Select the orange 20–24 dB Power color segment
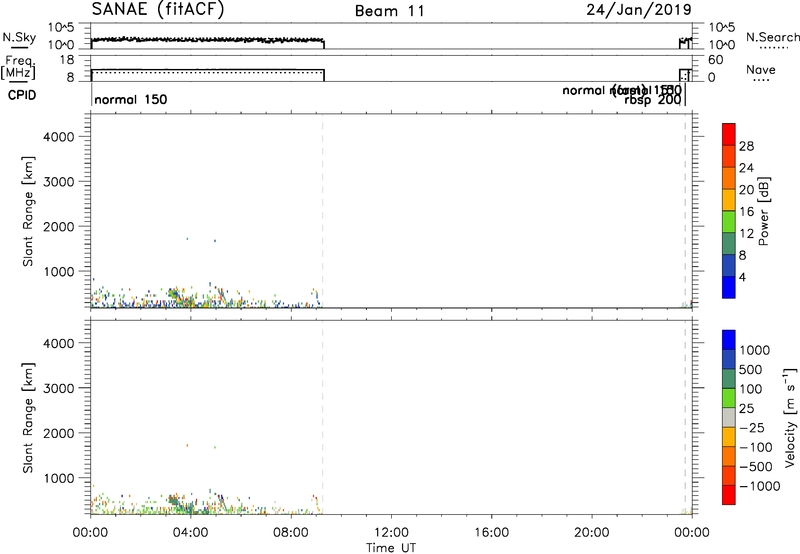This screenshot has width=800, height=554. click(729, 178)
